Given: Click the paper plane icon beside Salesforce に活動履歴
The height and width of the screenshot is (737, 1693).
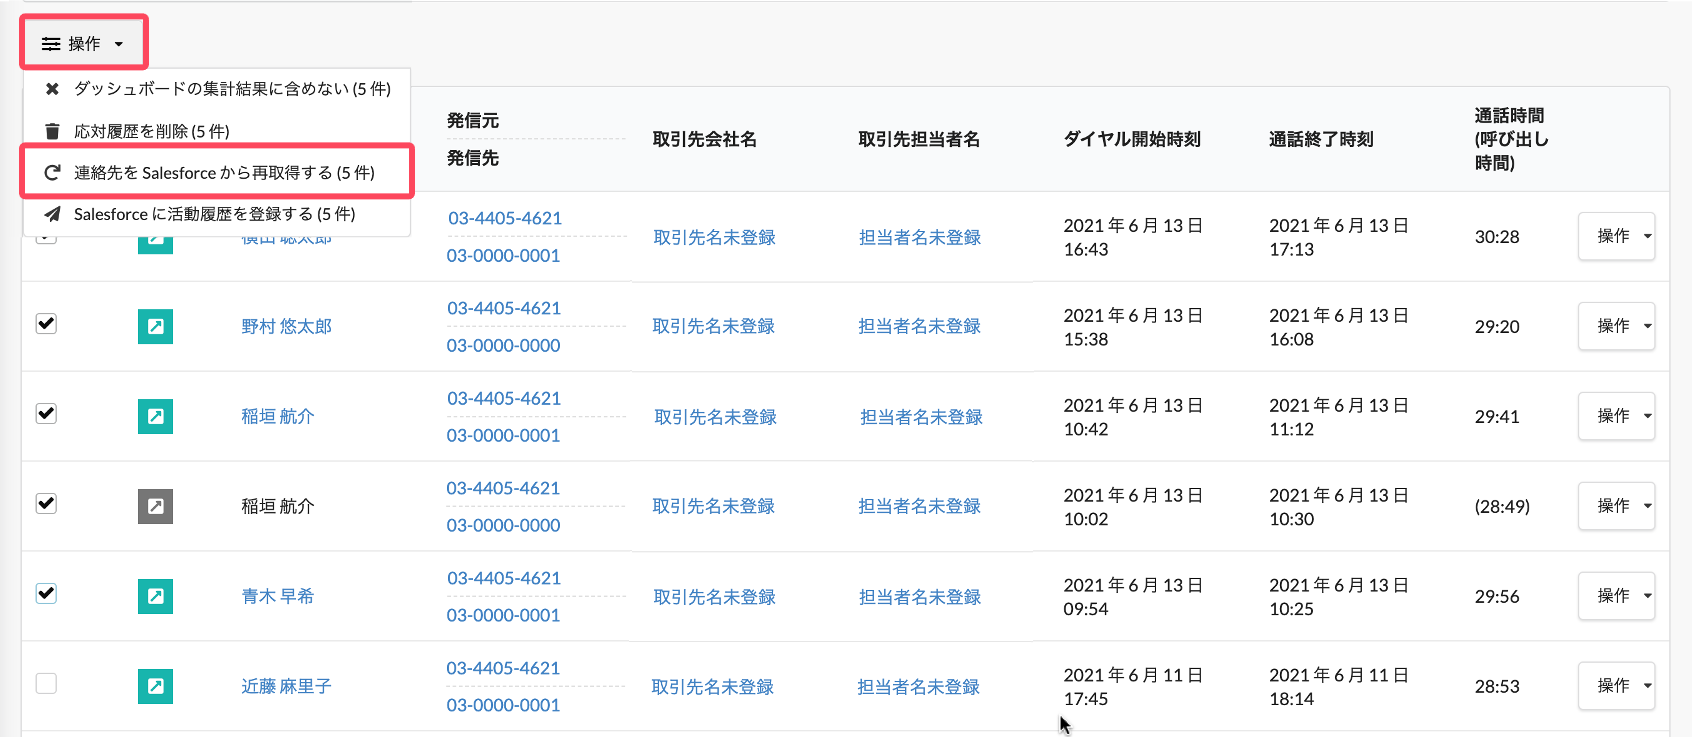Looking at the screenshot, I should point(52,214).
